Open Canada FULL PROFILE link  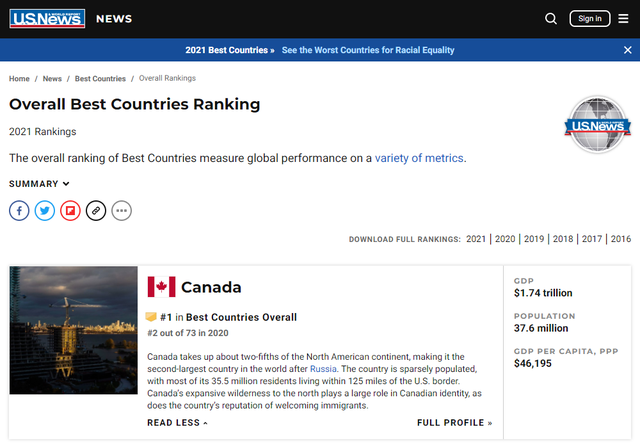tap(454, 423)
